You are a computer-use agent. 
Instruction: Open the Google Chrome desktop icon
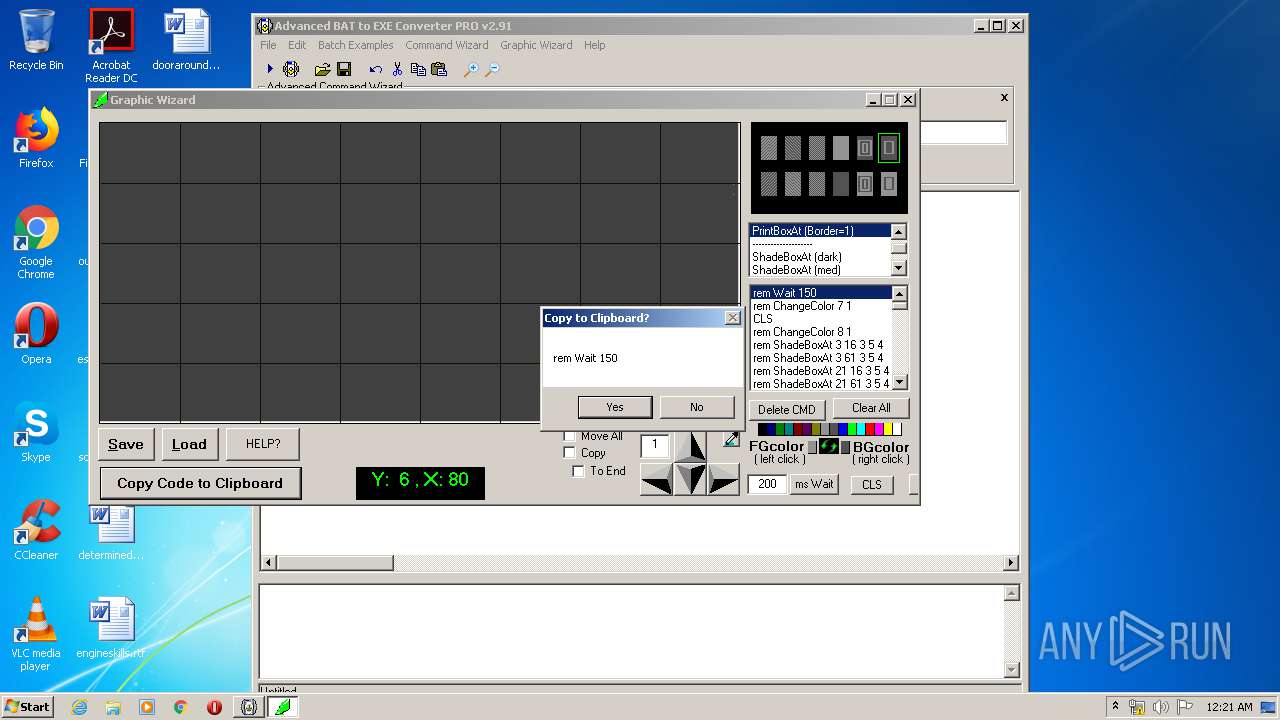pyautogui.click(x=36, y=242)
